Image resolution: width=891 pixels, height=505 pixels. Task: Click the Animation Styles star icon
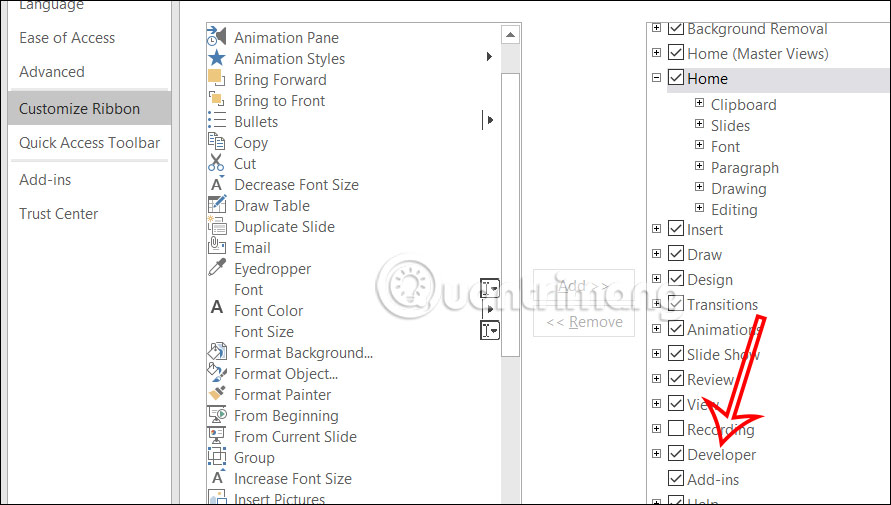[216, 58]
